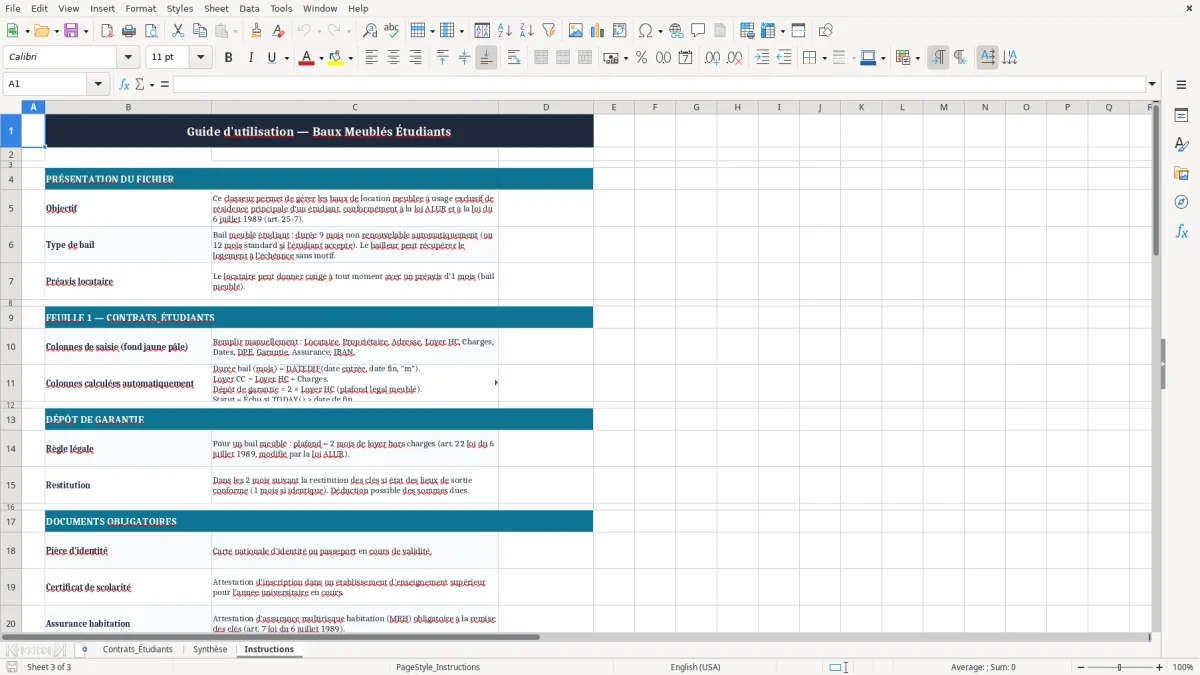Expand the Open file dropdown arrow
The width and height of the screenshot is (1200, 675).
(56, 31)
